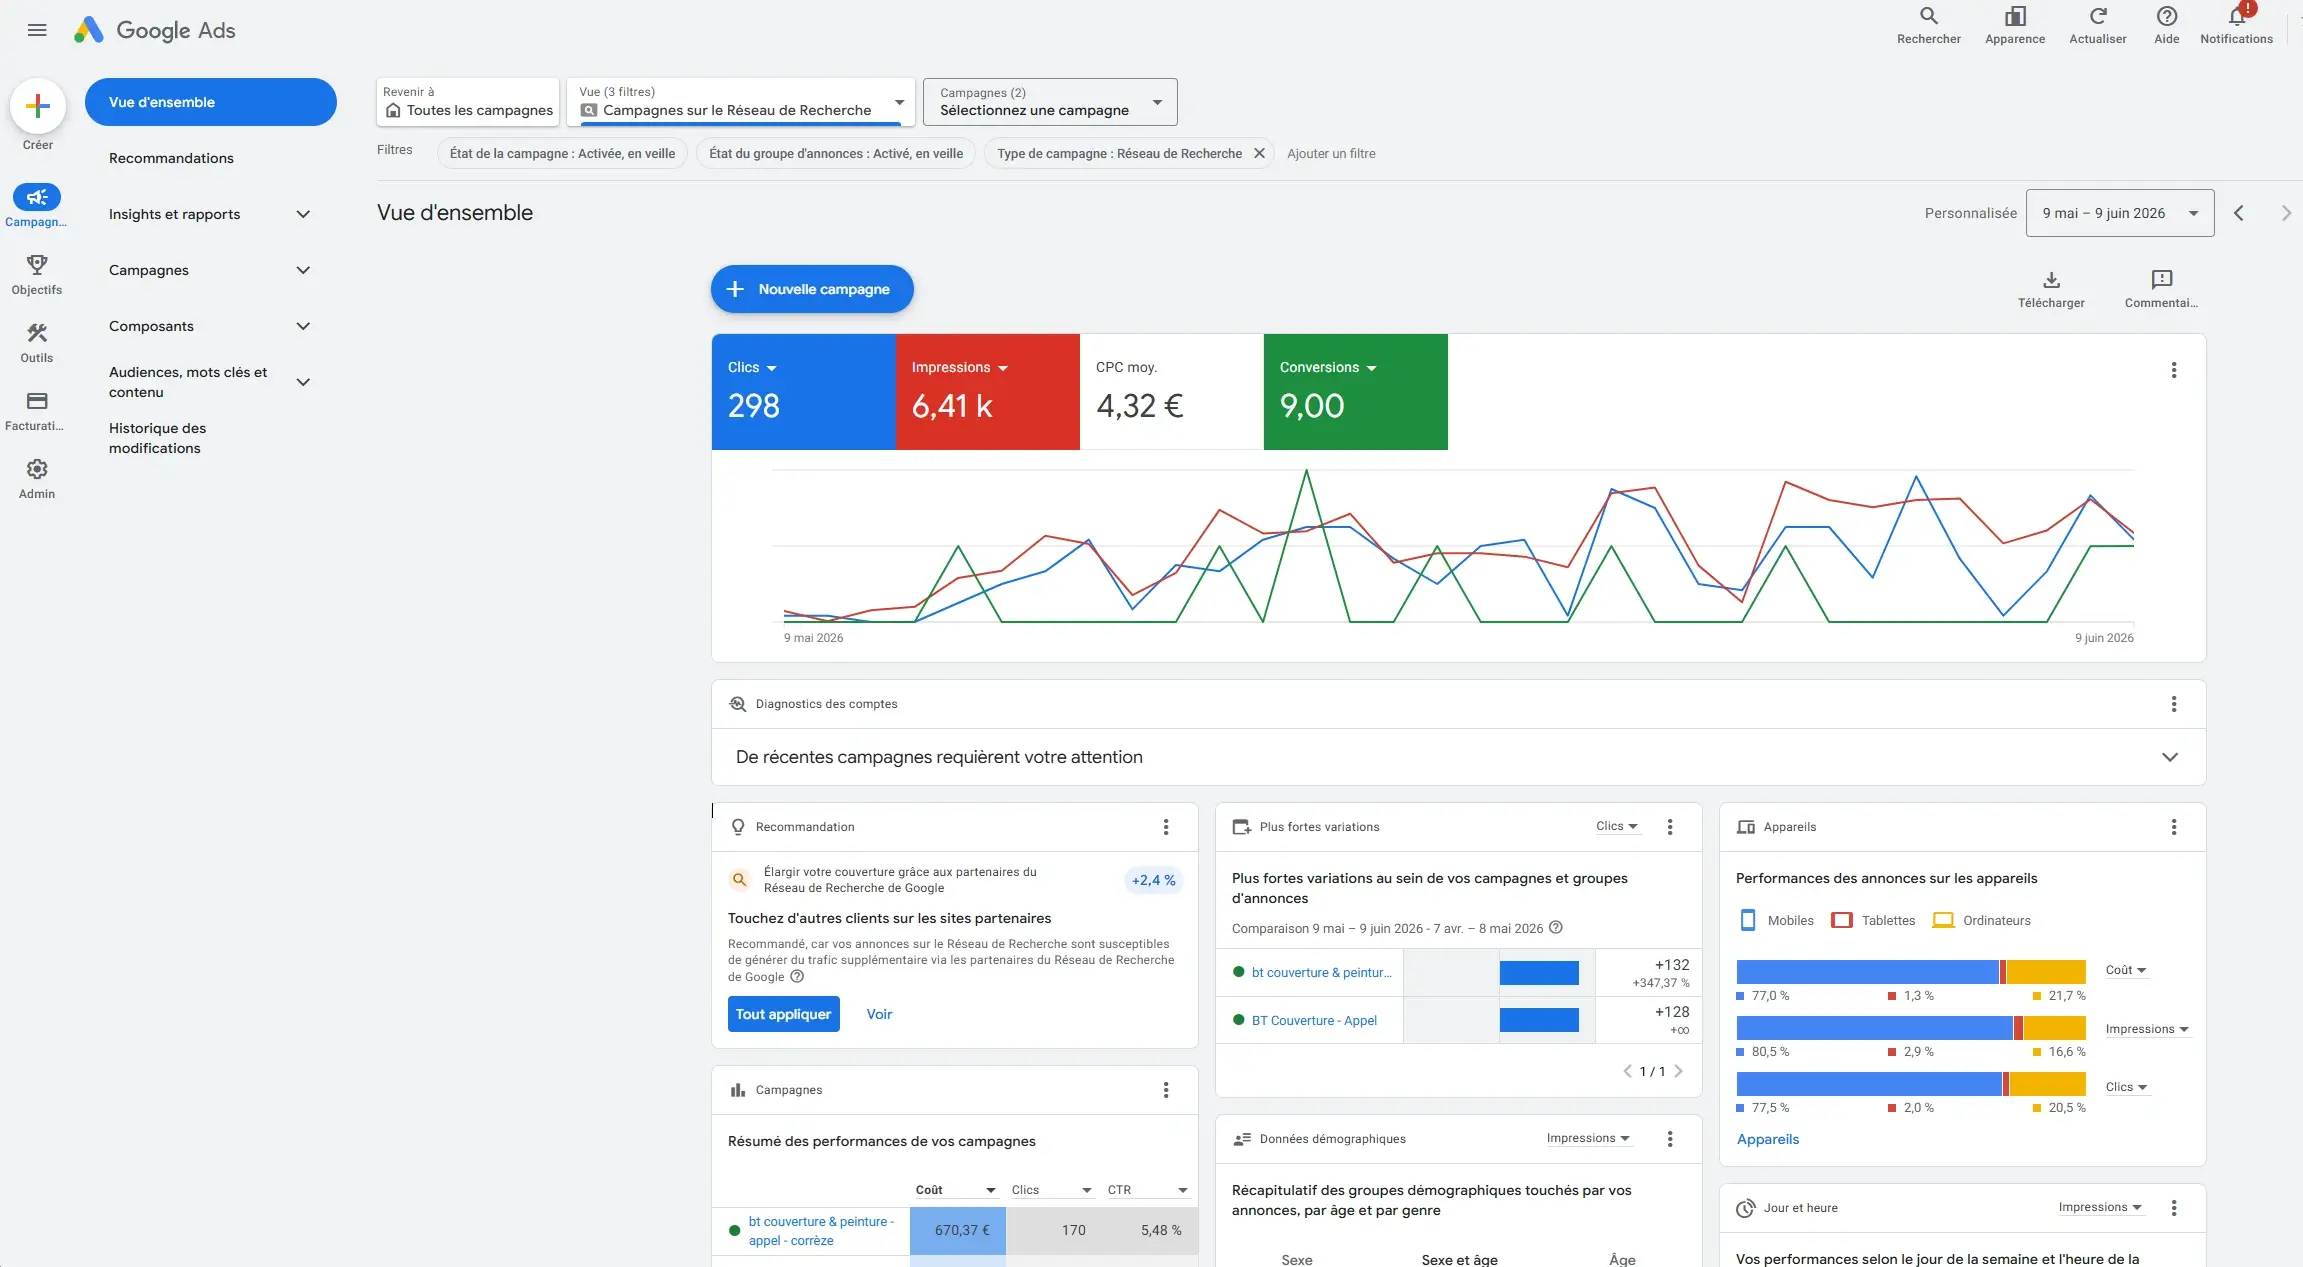Select the CPC moy. scorecard

(1172, 392)
